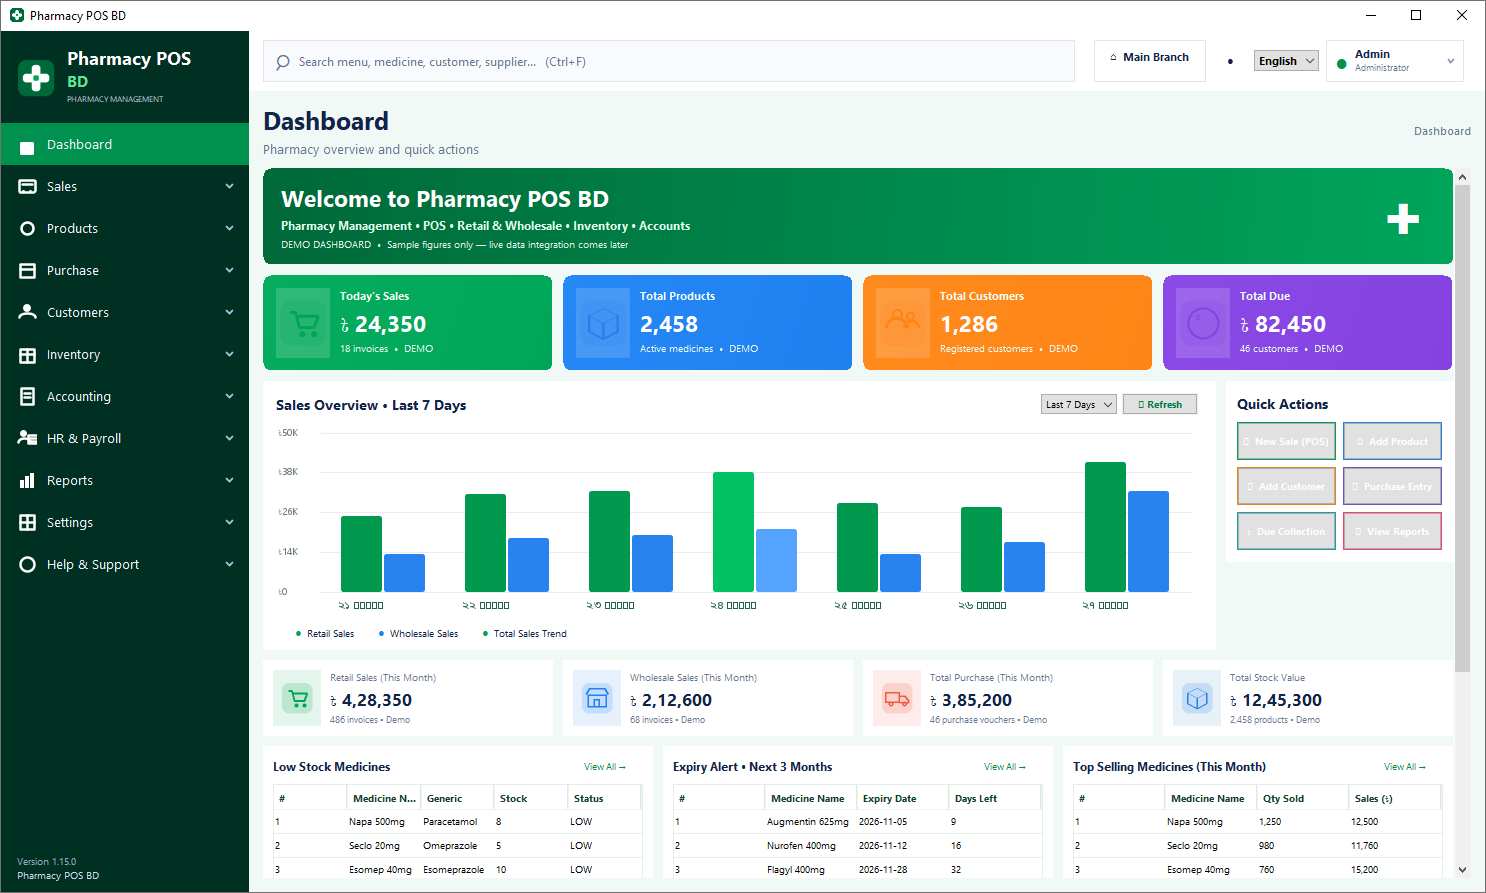Image resolution: width=1486 pixels, height=893 pixels.
Task: Click the Pharmacy POS BD cross logo
Action: pos(36,78)
